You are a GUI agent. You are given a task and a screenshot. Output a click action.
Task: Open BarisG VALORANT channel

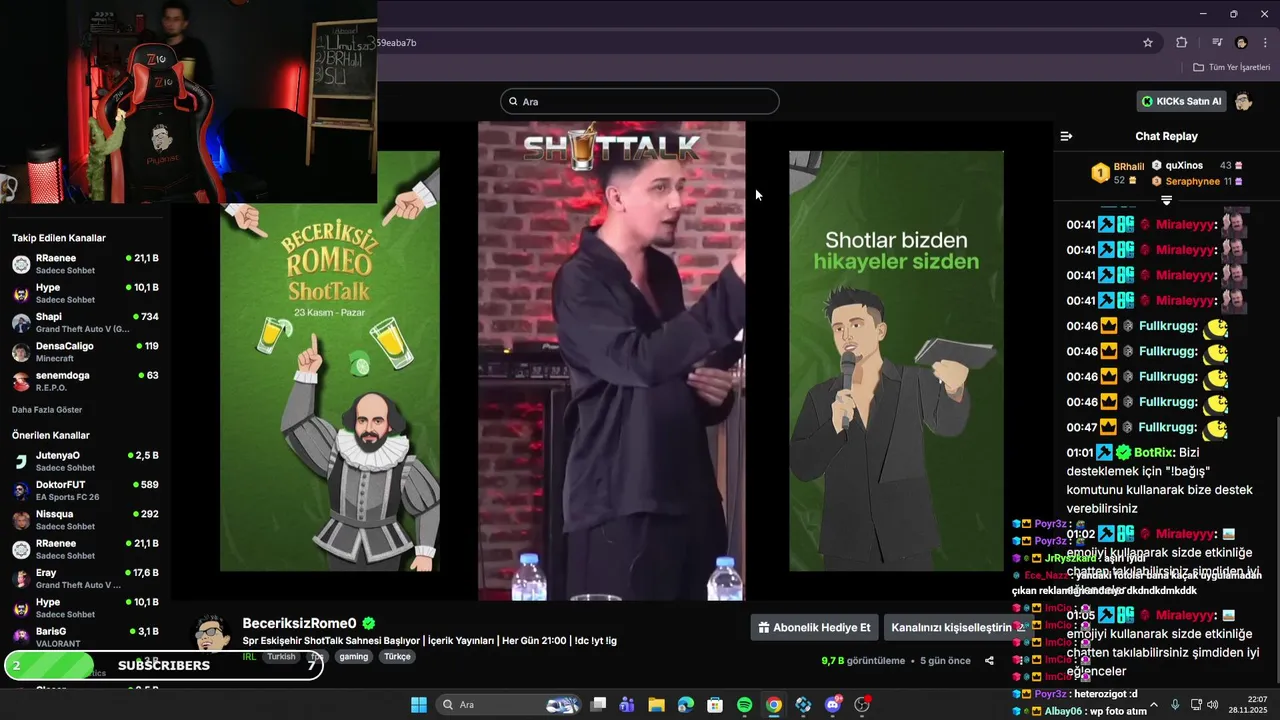[x=85, y=636]
